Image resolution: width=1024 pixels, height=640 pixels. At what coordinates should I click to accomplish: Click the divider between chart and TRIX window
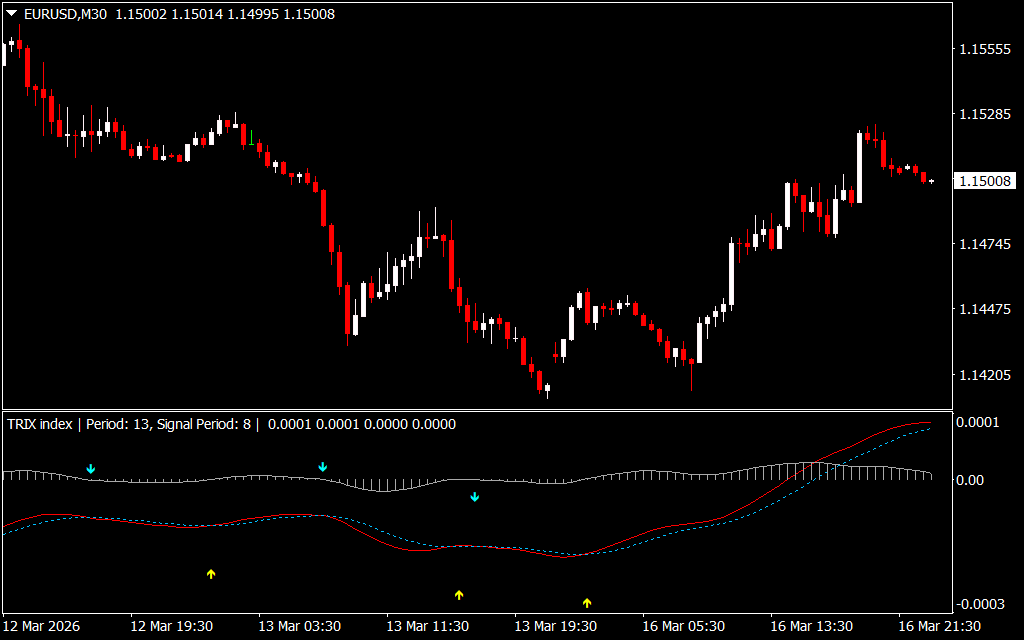coord(475,409)
